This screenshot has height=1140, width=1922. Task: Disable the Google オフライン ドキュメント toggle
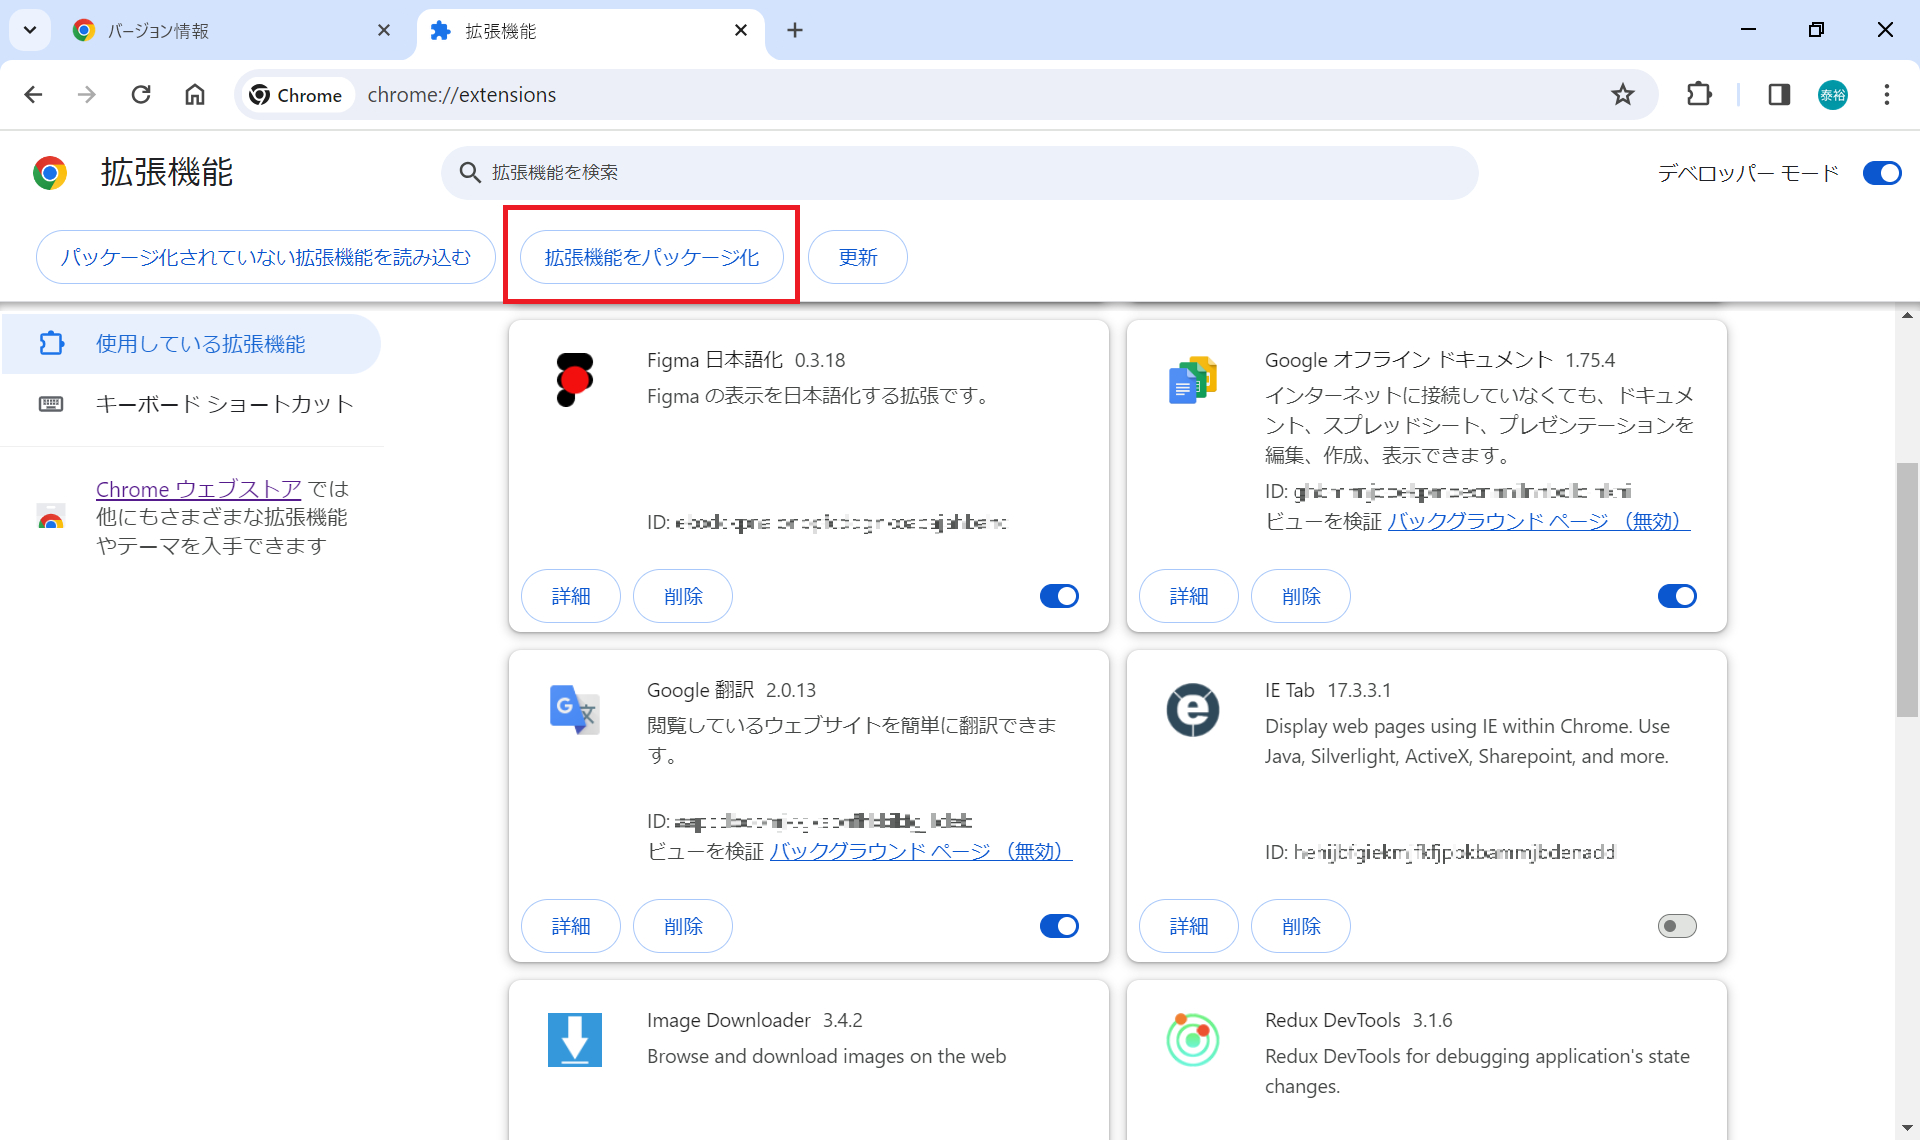click(1677, 596)
